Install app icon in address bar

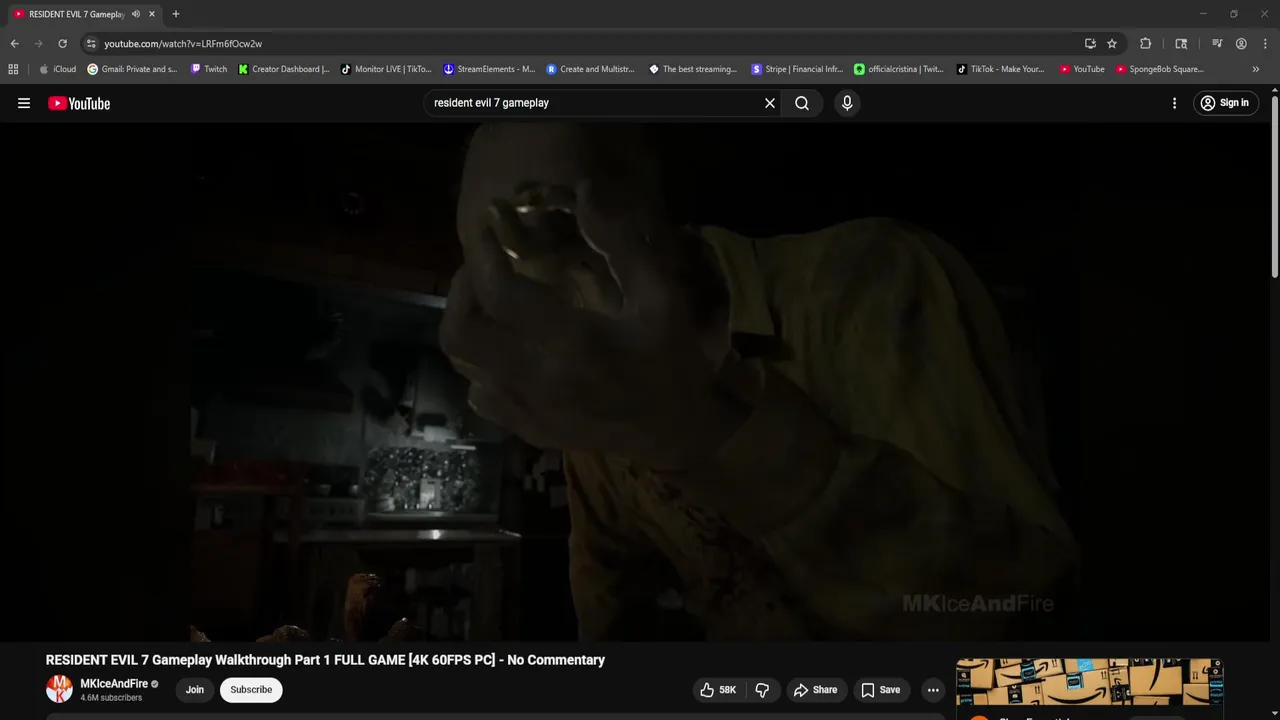point(1090,44)
